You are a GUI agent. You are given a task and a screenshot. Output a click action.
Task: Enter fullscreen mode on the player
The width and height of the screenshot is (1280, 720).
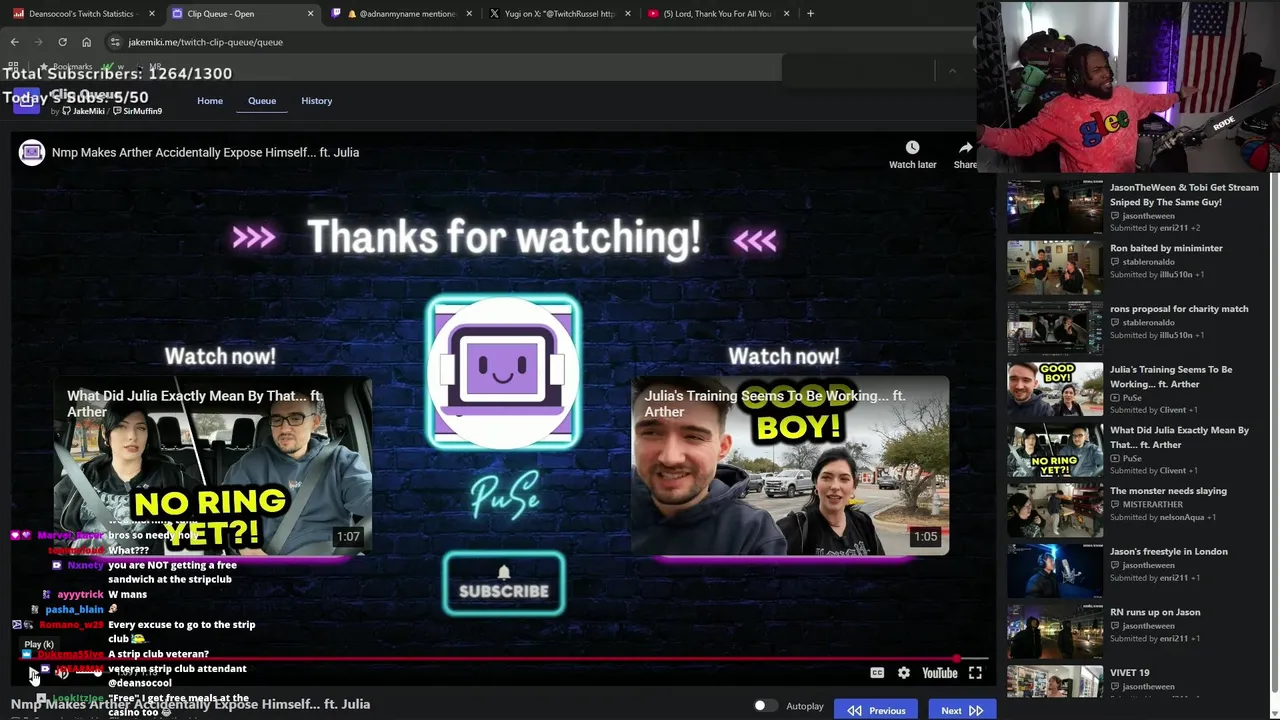[x=975, y=673]
